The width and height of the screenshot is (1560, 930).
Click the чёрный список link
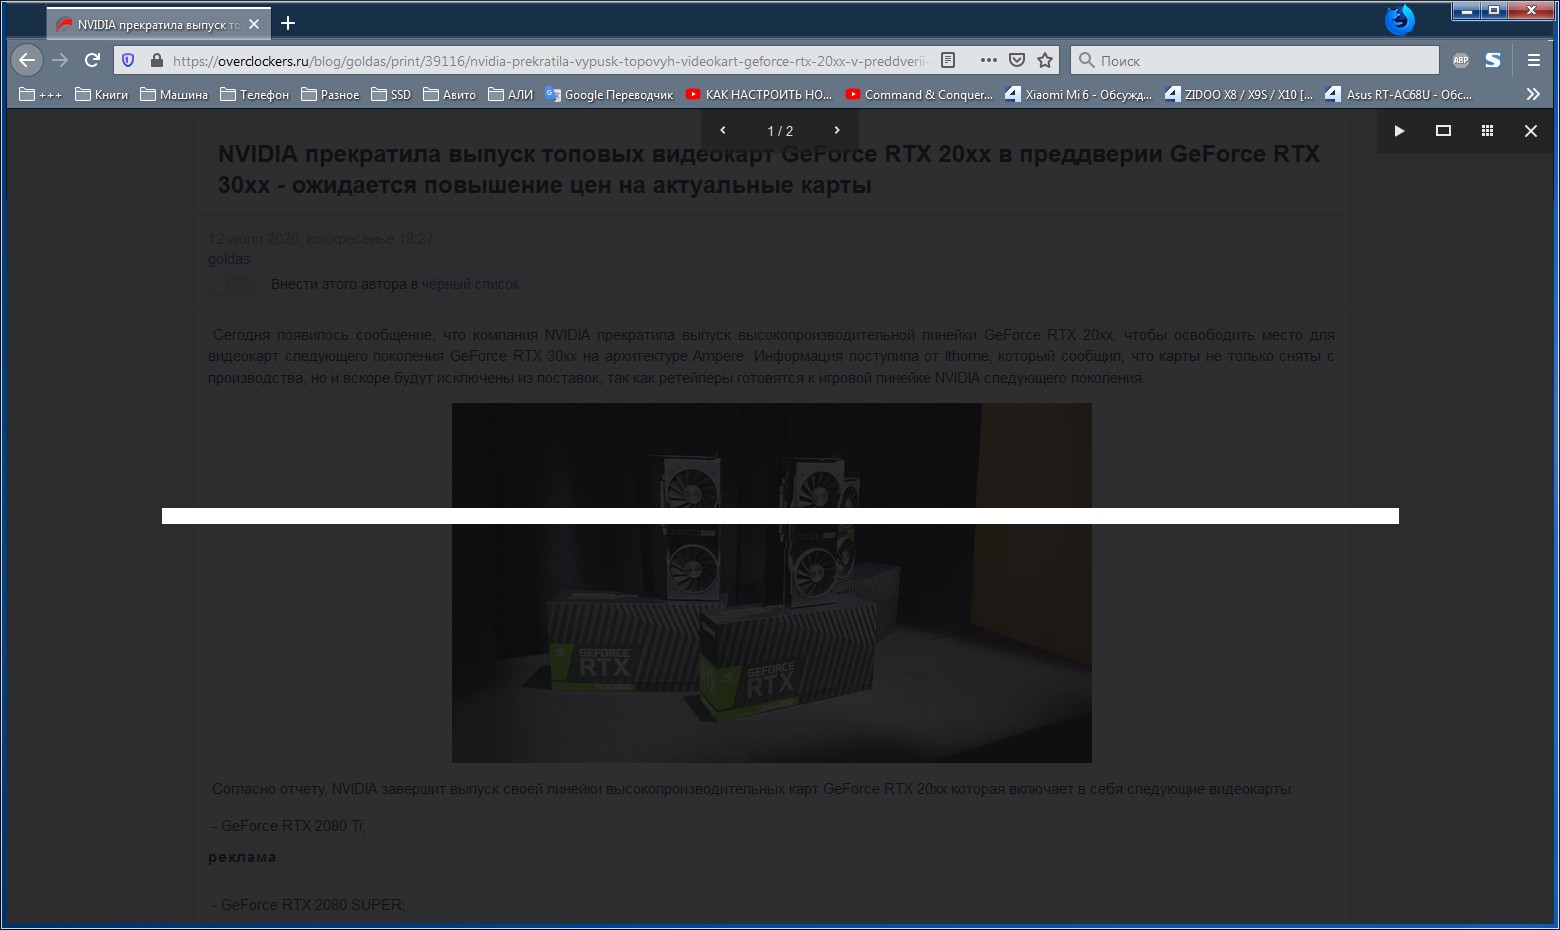(470, 284)
